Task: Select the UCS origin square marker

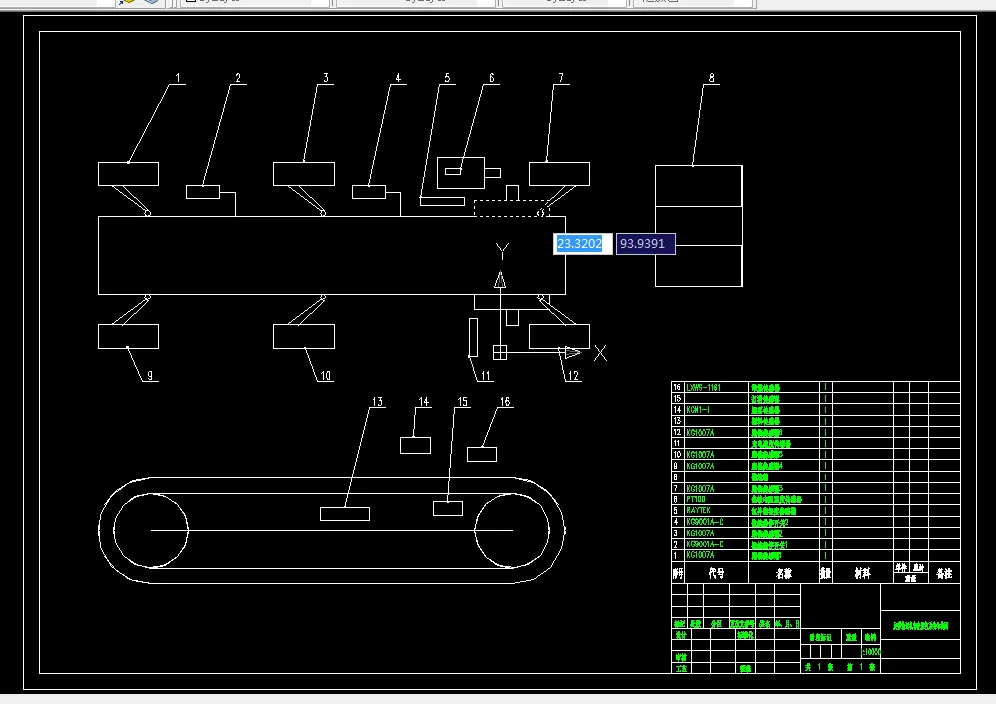Action: [500, 352]
